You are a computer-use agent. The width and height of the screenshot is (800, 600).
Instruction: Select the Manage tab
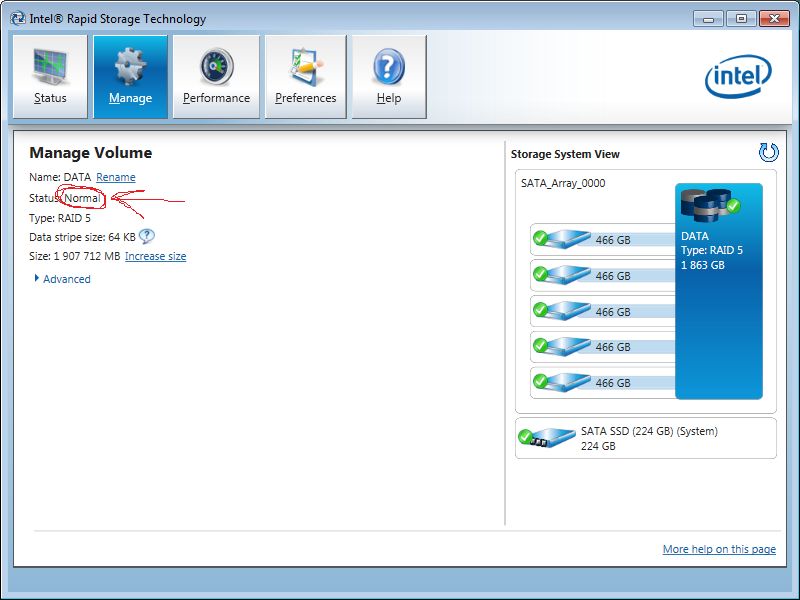pos(130,77)
